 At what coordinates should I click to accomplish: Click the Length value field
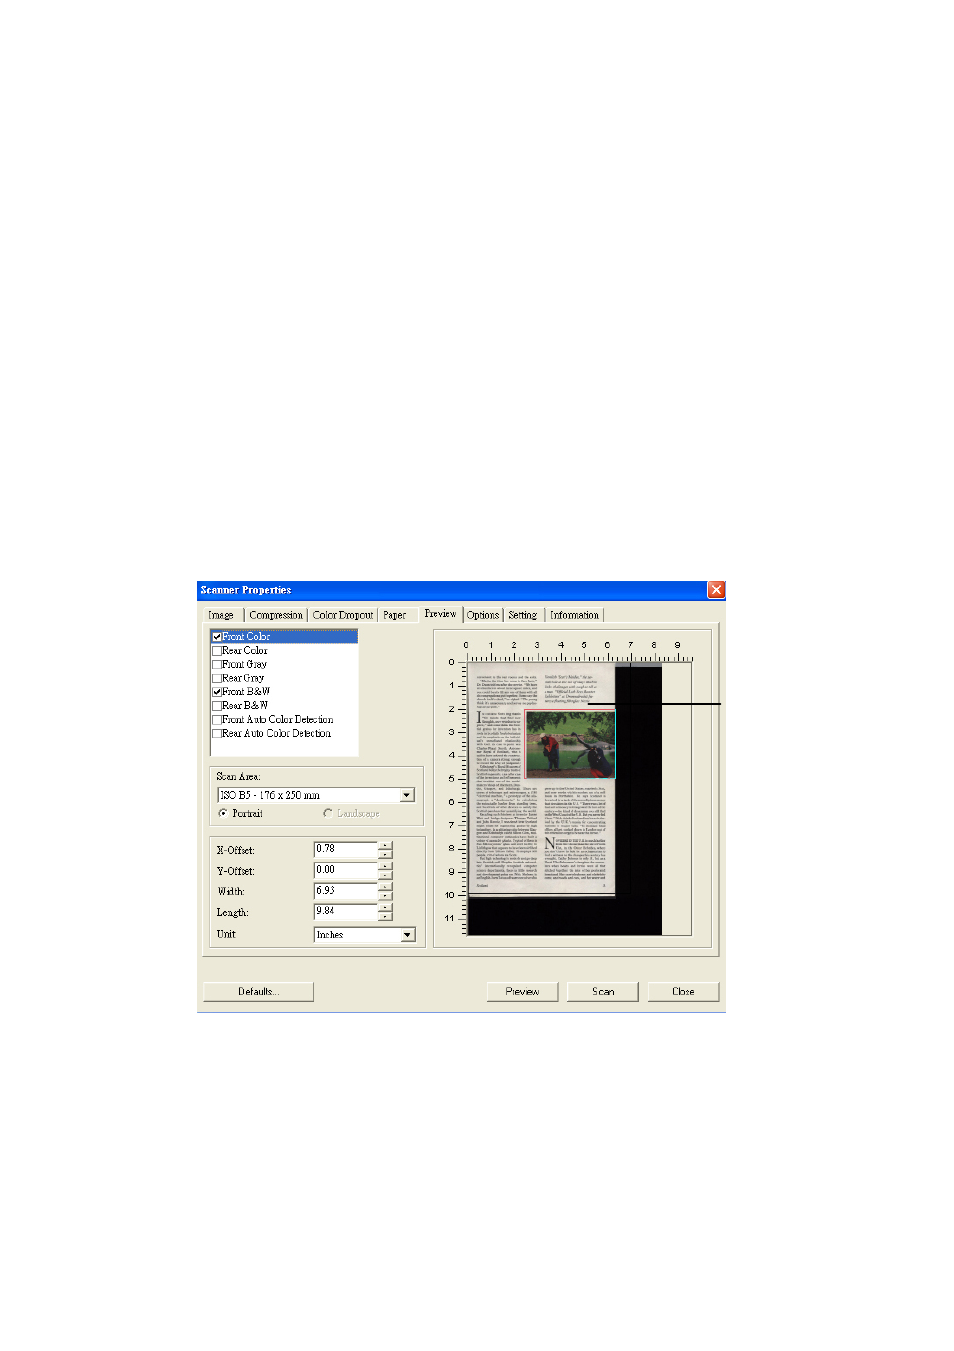point(346,912)
